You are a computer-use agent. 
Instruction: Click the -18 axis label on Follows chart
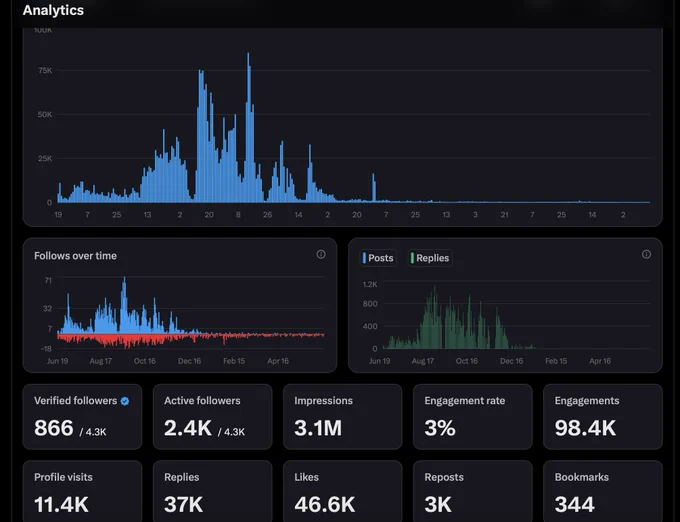pyautogui.click(x=46, y=349)
